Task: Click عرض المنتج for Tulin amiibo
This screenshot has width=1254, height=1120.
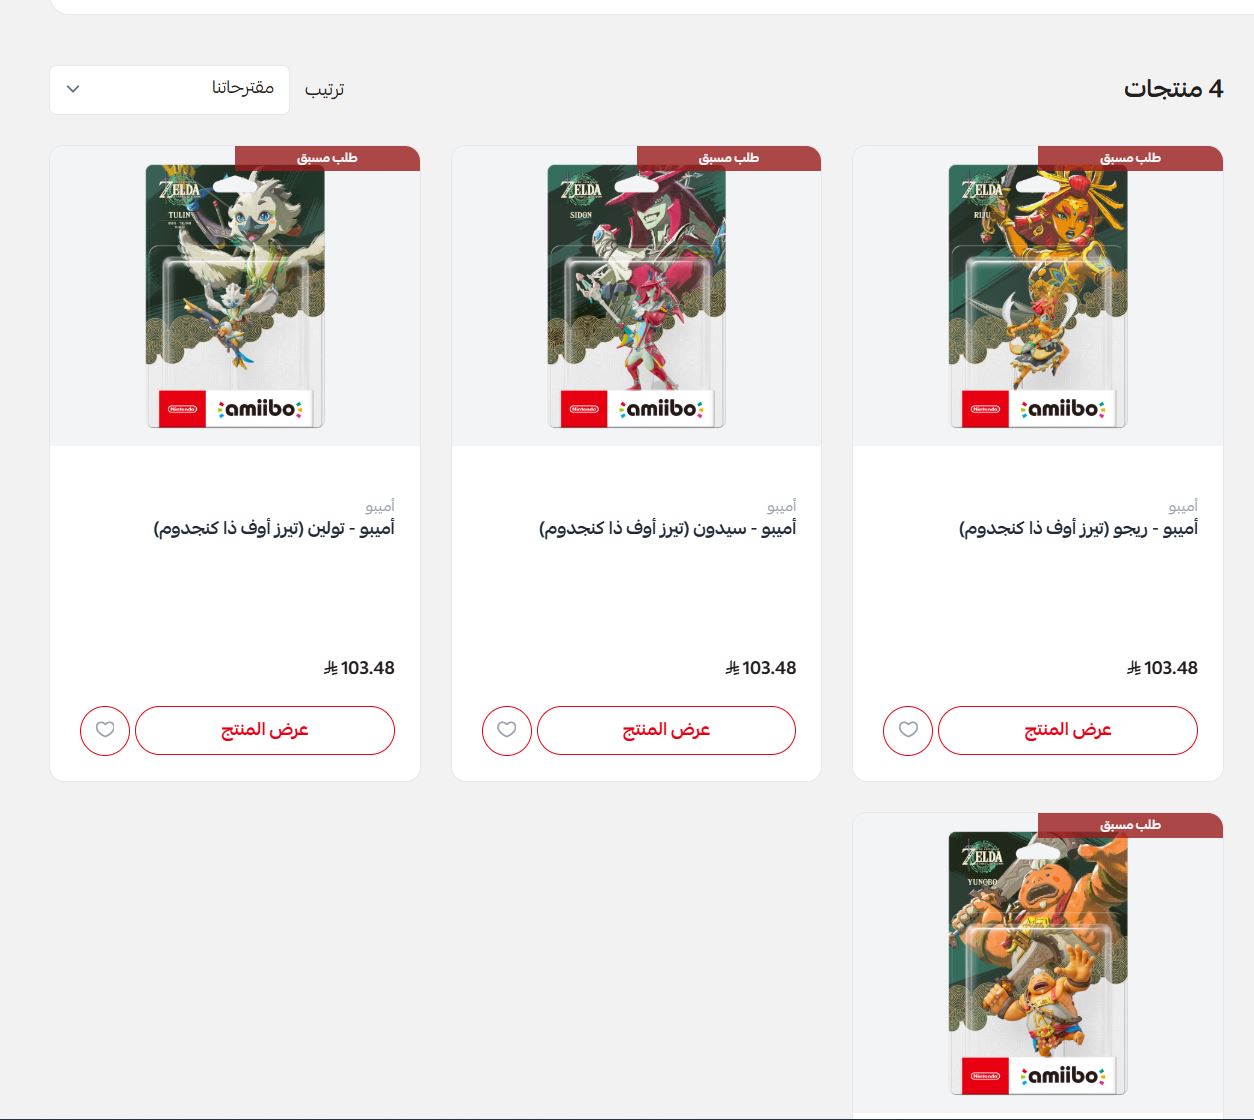Action: (x=265, y=730)
